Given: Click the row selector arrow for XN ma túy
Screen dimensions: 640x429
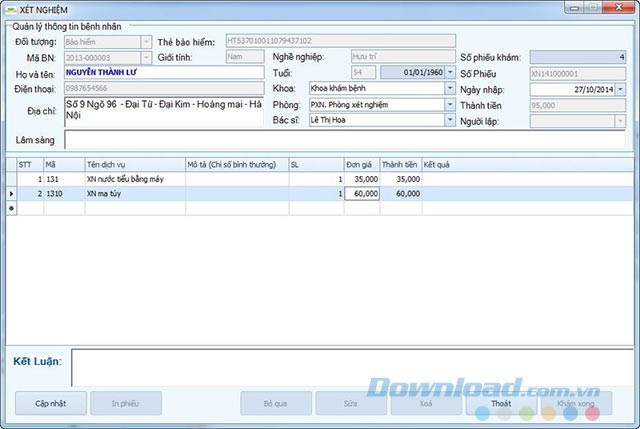Looking at the screenshot, I should [11, 193].
